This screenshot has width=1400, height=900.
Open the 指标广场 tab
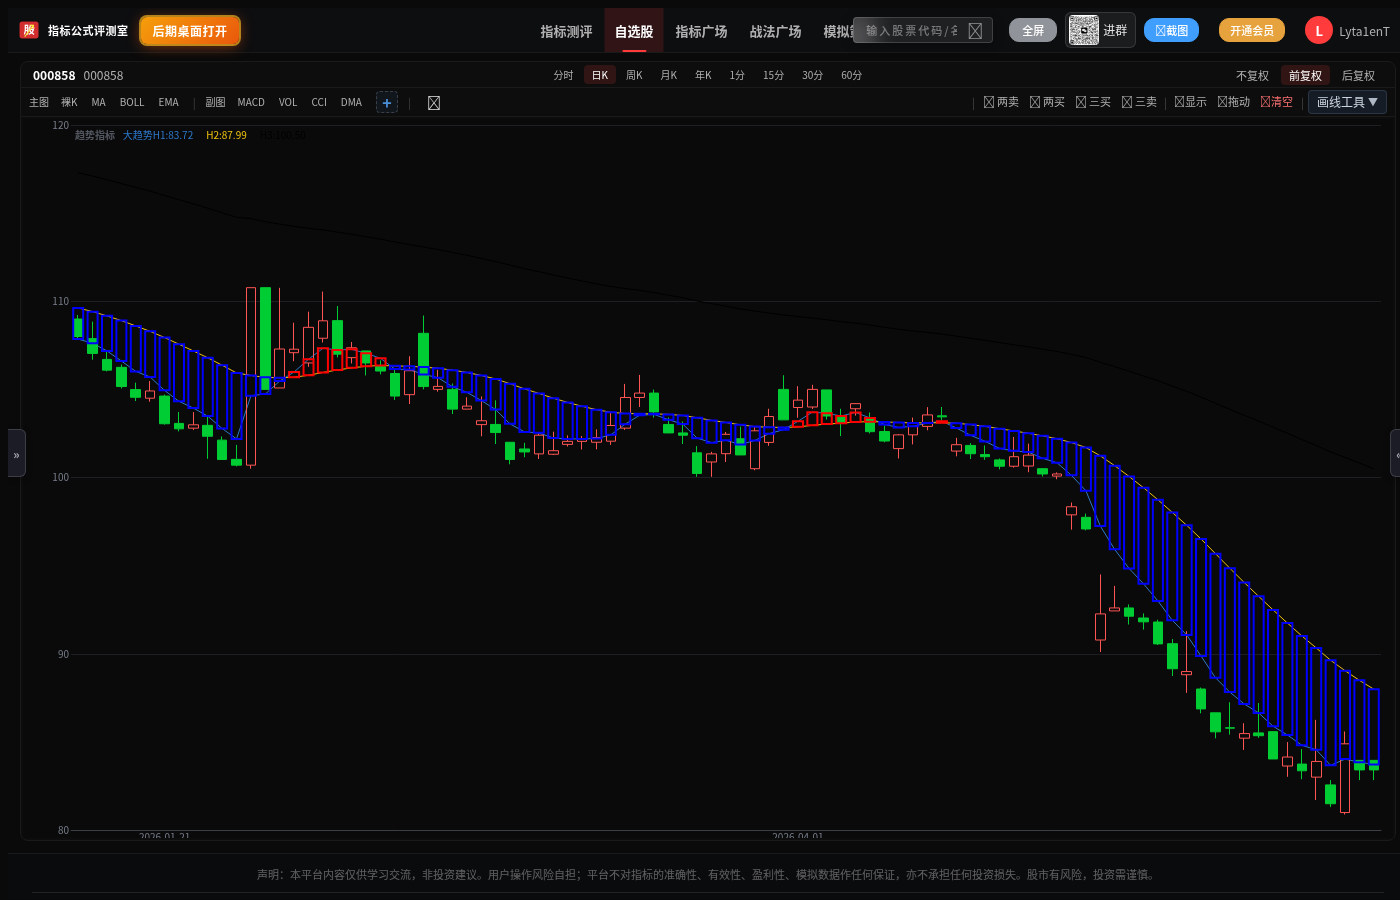(701, 31)
